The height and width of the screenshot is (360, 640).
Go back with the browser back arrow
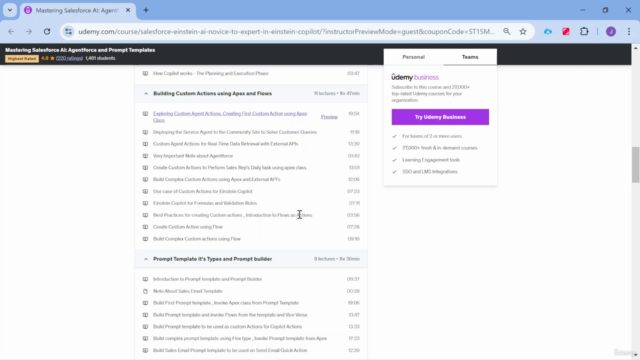coord(11,31)
